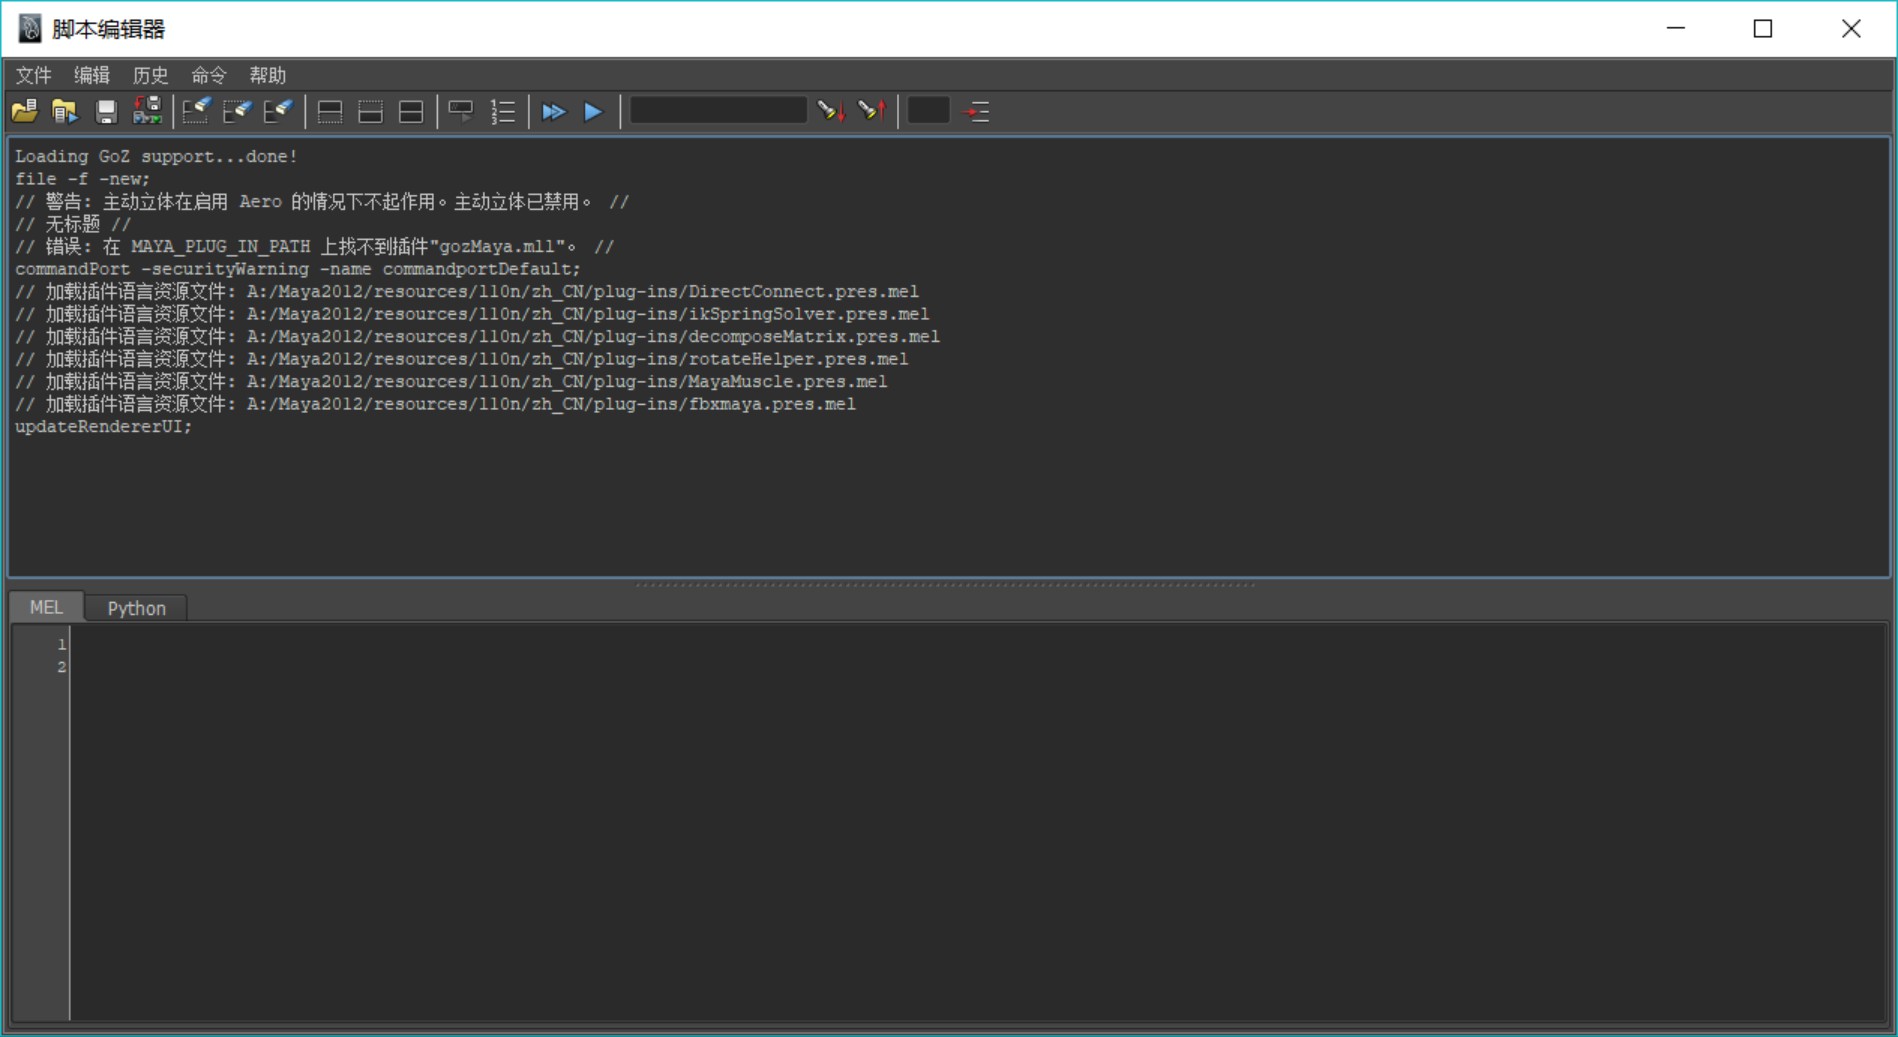Viewport: 1898px width, 1037px height.
Task: Show both history and input panes
Action: click(411, 111)
